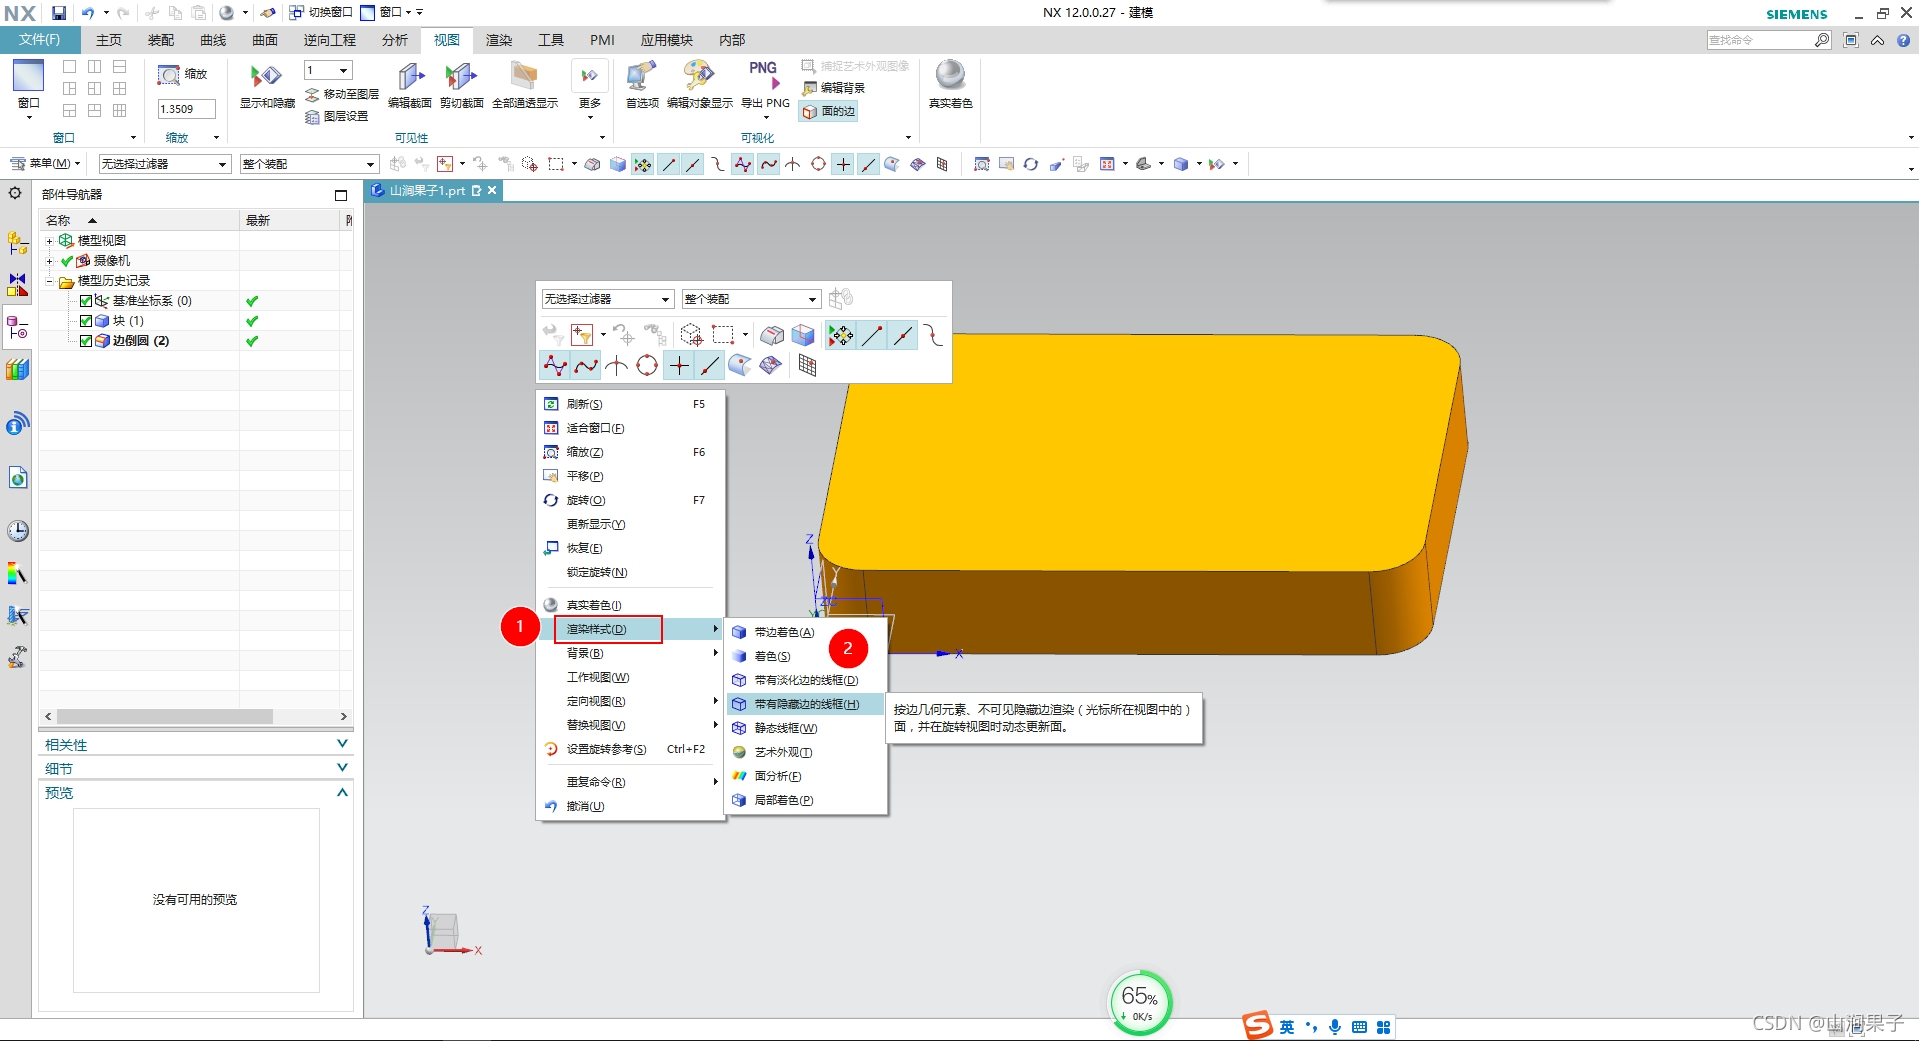Collapse 模型历史记录 tree node
The width and height of the screenshot is (1919, 1041).
coord(49,281)
